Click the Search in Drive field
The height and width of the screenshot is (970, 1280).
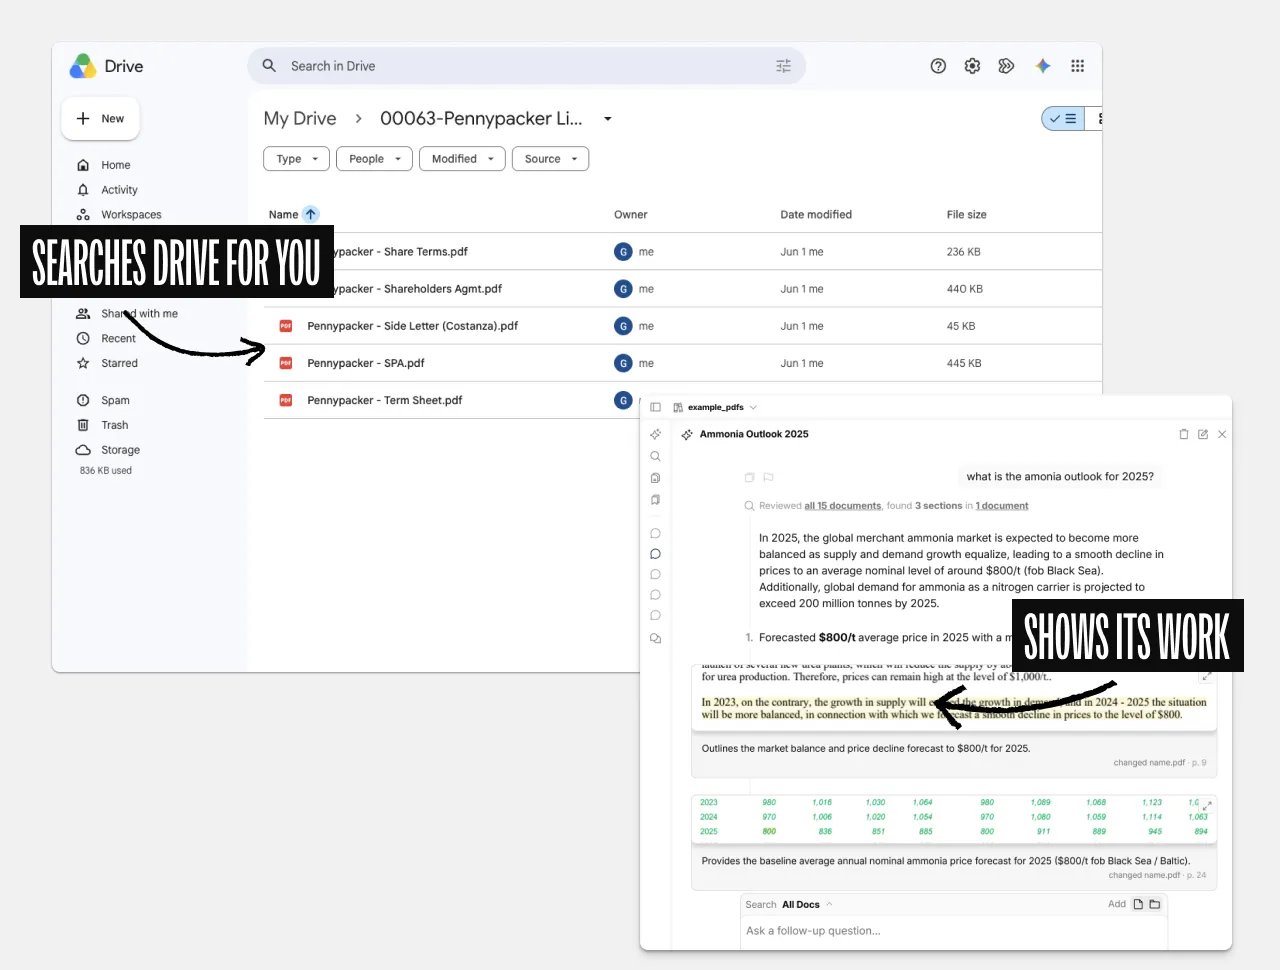point(526,66)
